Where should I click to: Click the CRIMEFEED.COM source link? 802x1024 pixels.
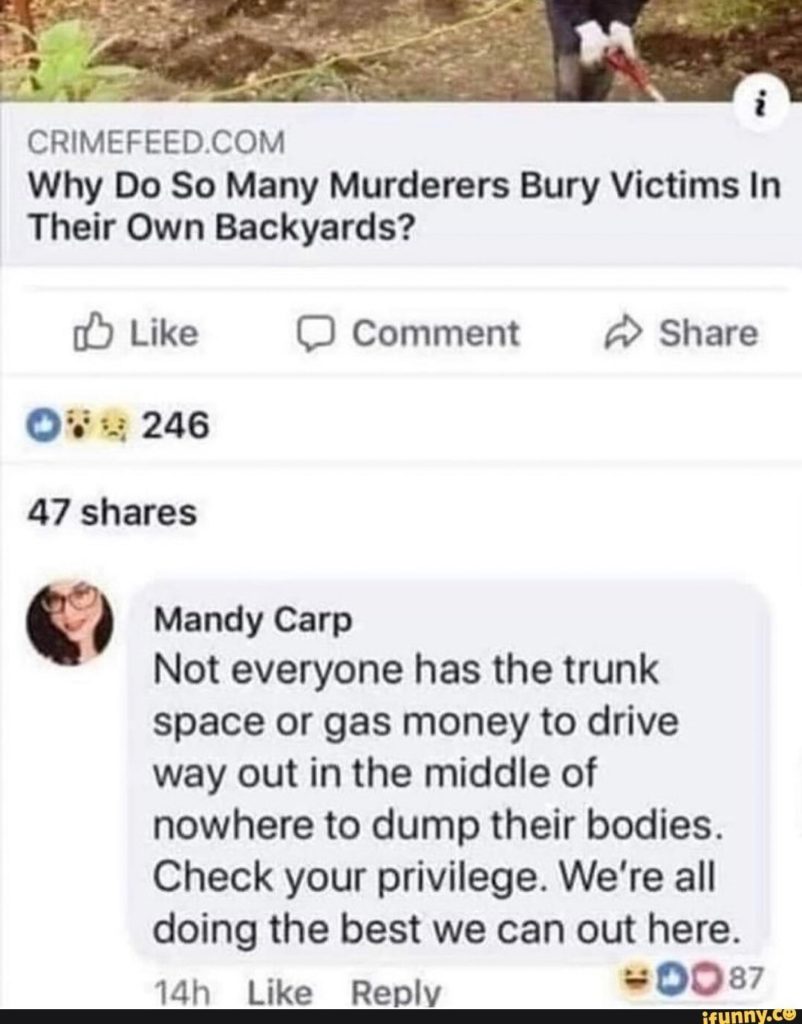click(x=156, y=142)
